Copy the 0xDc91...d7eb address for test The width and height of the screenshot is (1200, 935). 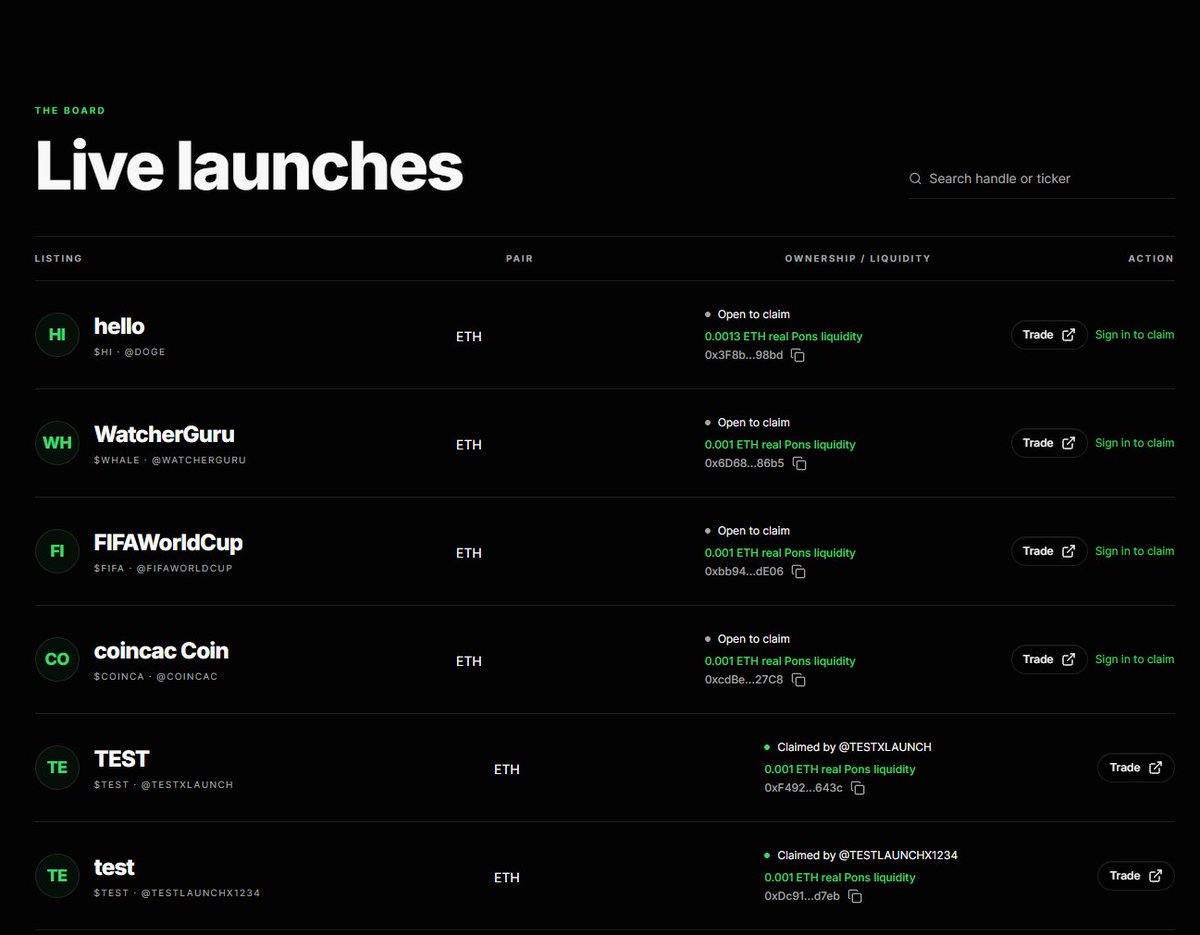pos(855,896)
